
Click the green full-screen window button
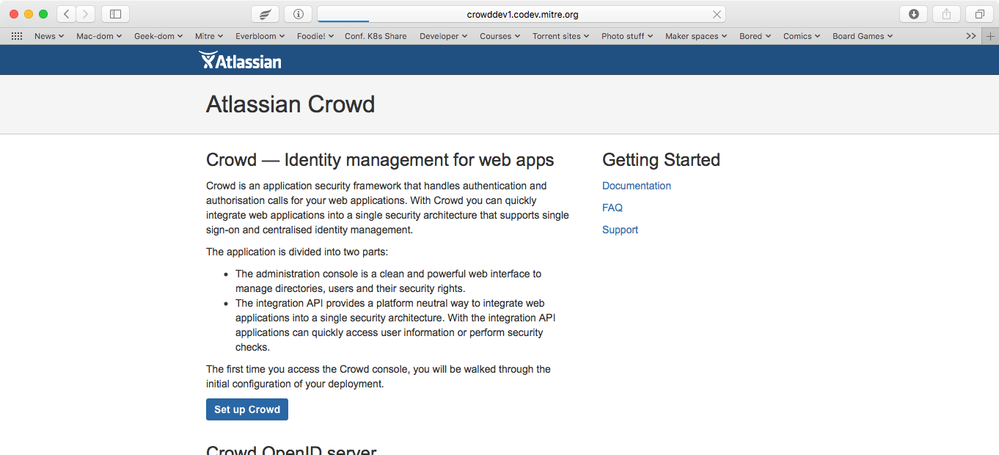coord(43,14)
